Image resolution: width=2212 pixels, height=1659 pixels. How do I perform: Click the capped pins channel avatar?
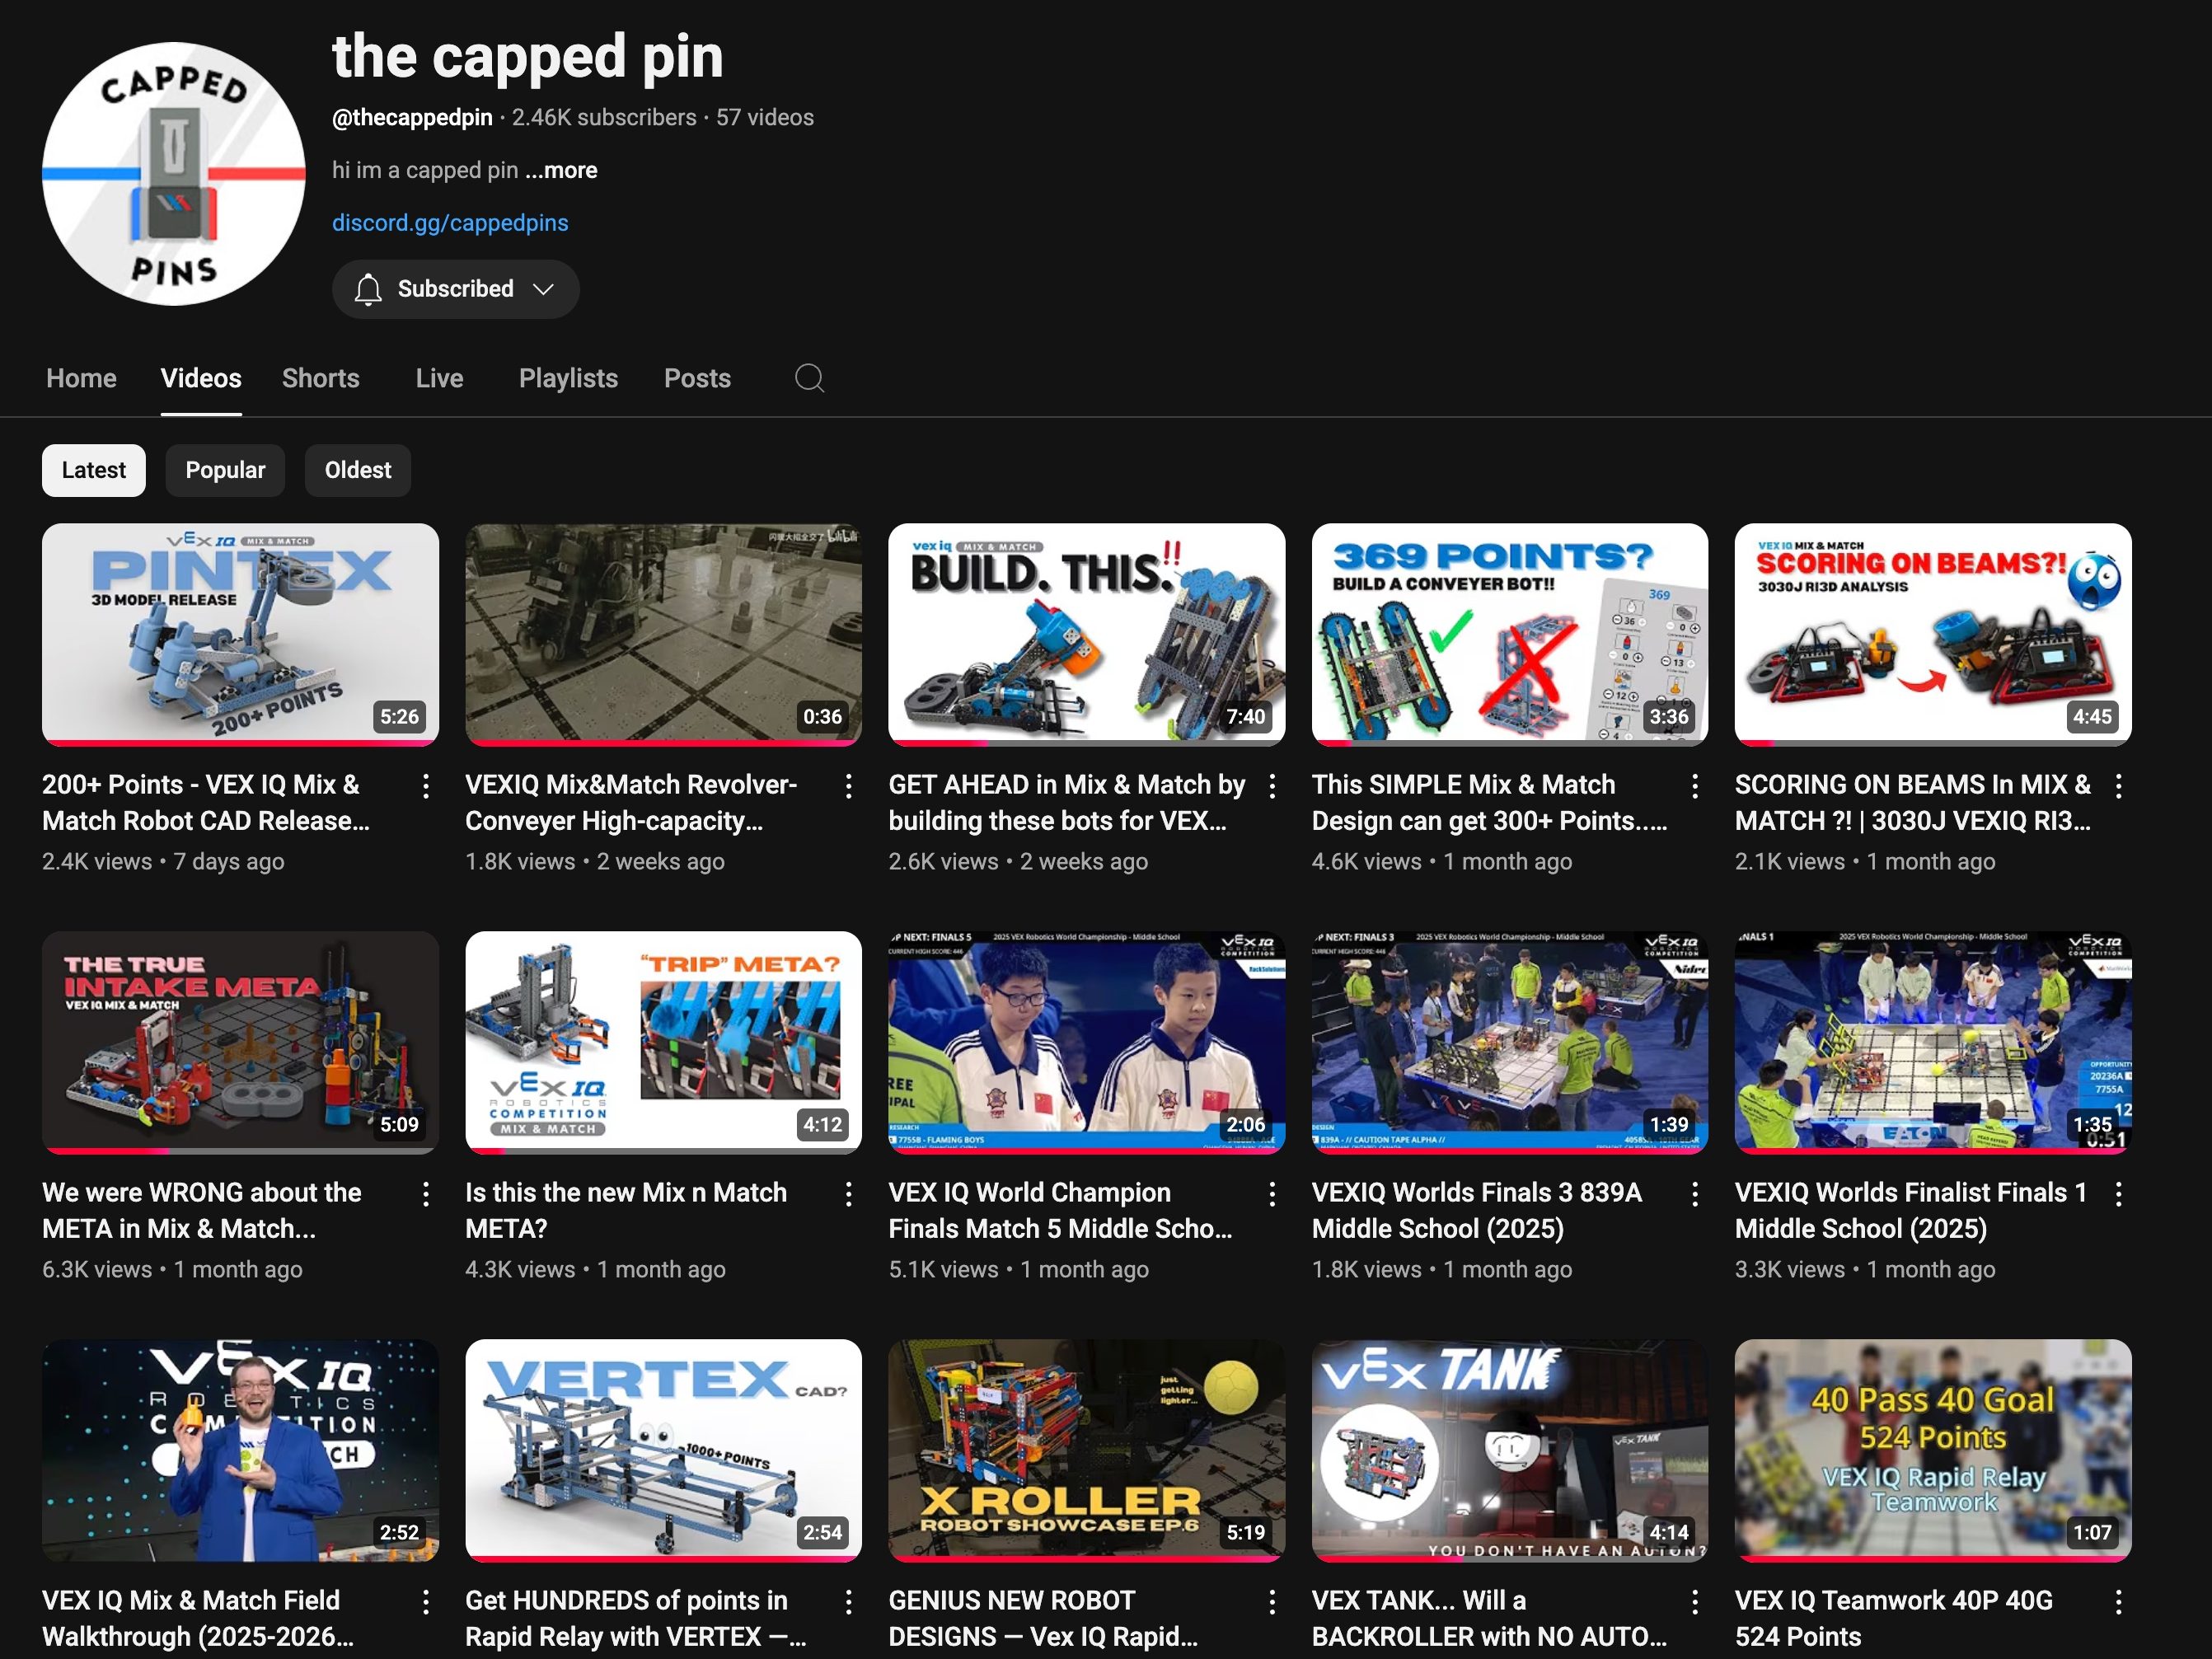(174, 174)
